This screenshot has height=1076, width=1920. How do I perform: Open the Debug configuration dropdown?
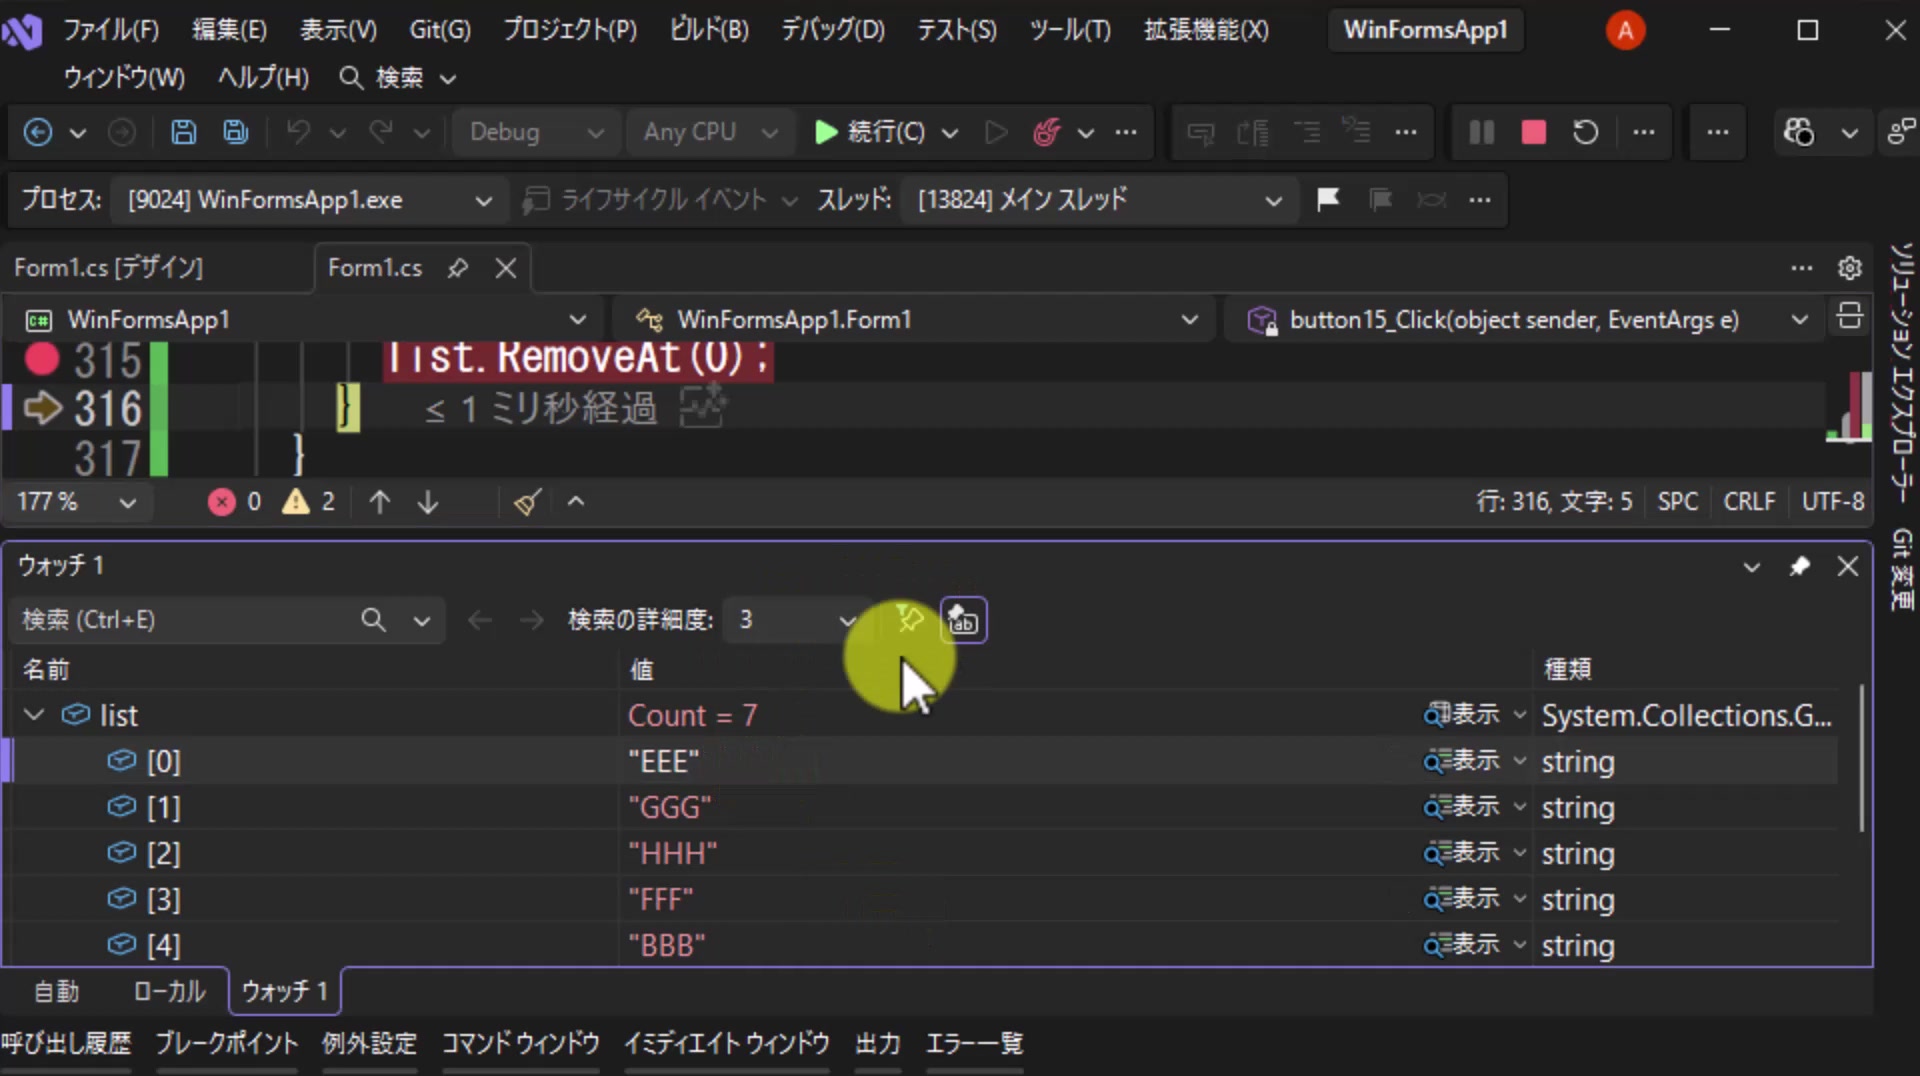537,132
